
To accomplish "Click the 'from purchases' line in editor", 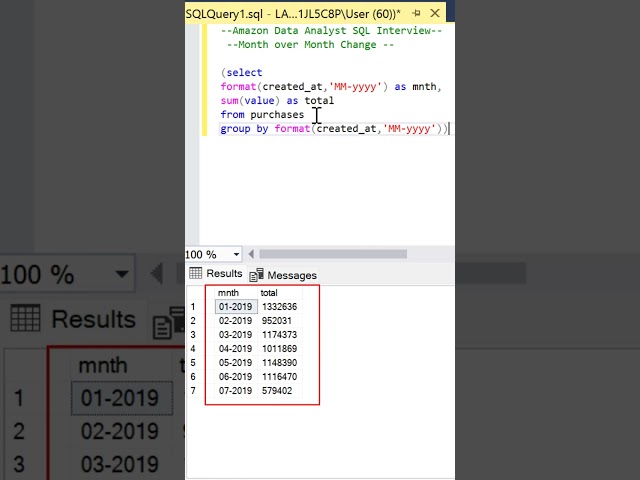I will (262, 115).
